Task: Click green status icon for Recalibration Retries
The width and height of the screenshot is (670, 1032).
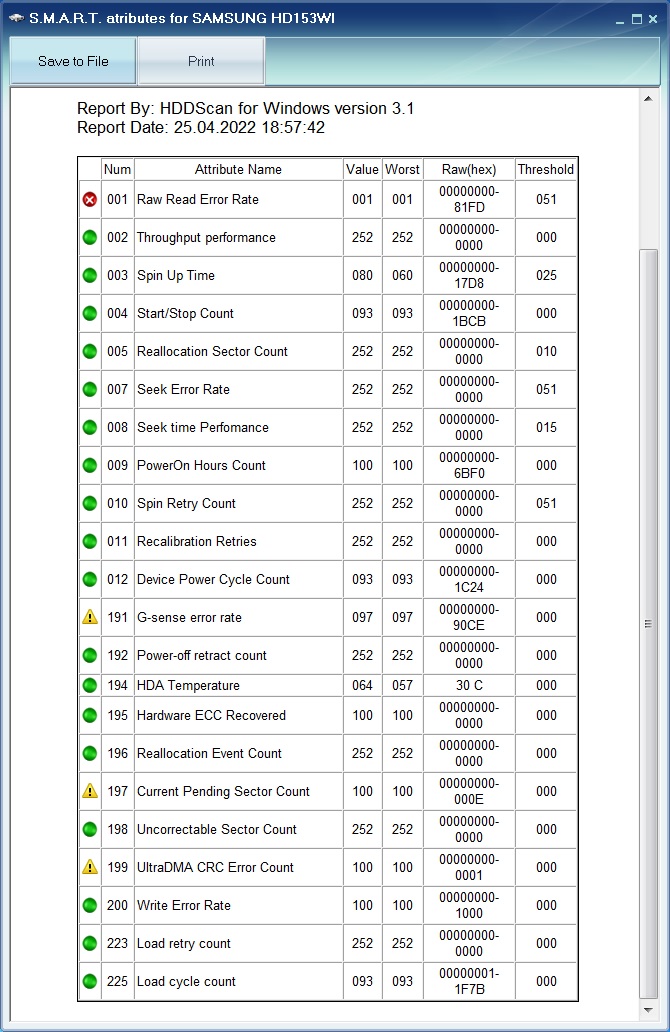Action: tap(90, 542)
